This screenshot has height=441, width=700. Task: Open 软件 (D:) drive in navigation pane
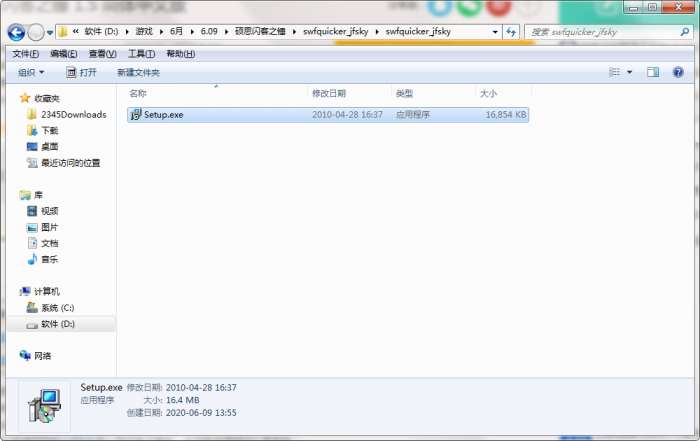click(58, 324)
